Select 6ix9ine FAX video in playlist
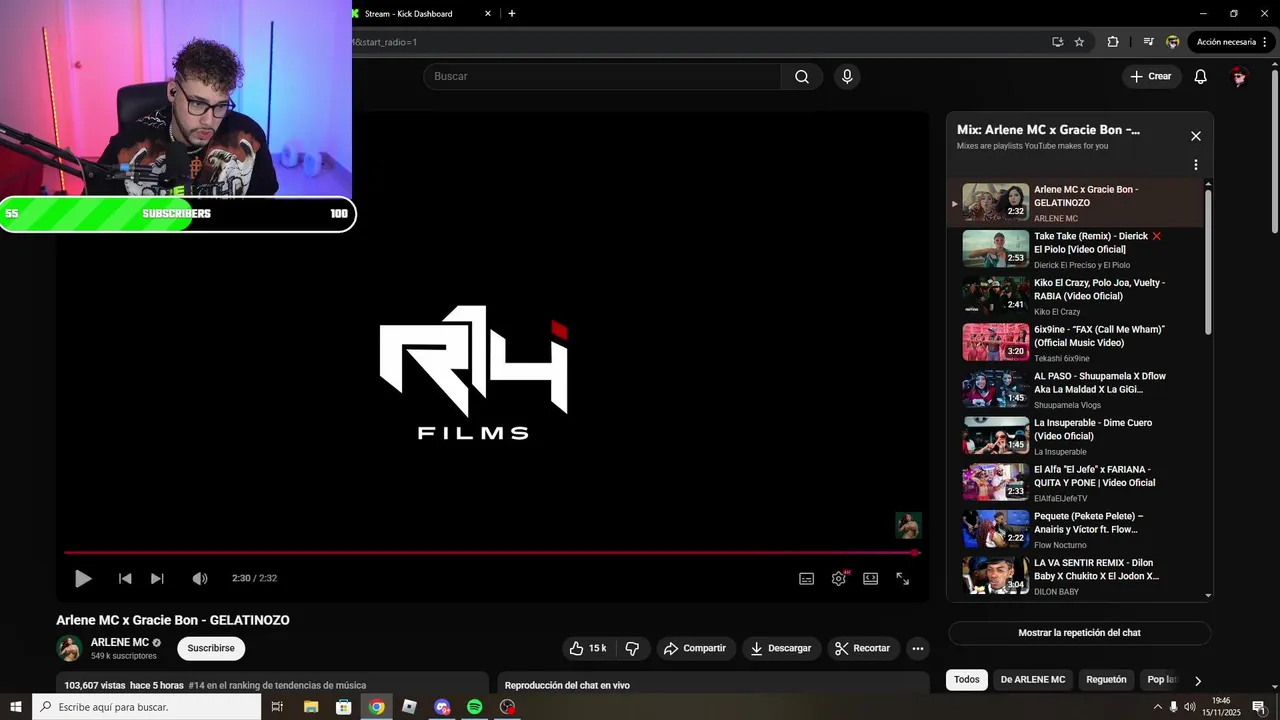This screenshot has width=1280, height=720. tap(1076, 342)
